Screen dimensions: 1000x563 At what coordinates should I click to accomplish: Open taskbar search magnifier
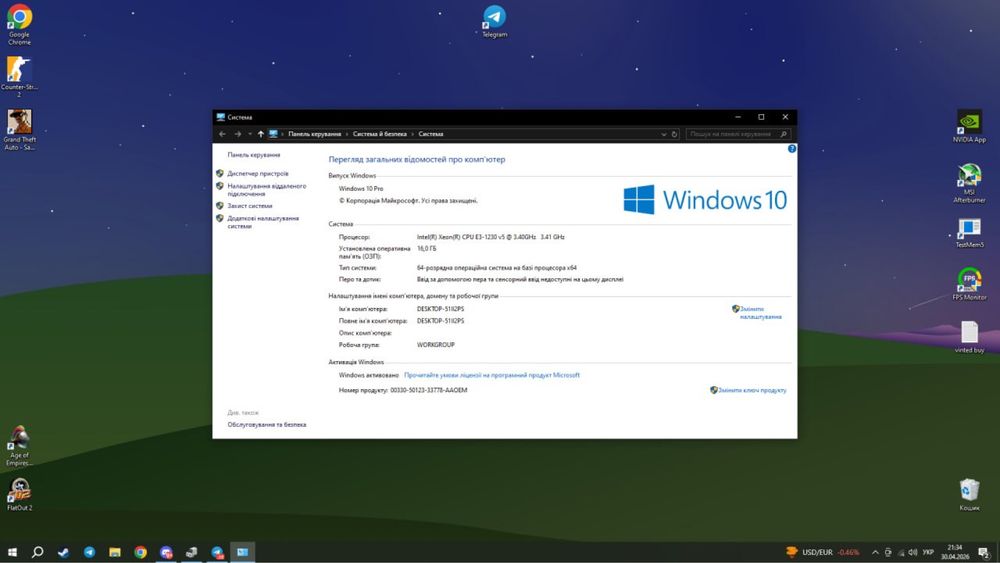(x=38, y=552)
